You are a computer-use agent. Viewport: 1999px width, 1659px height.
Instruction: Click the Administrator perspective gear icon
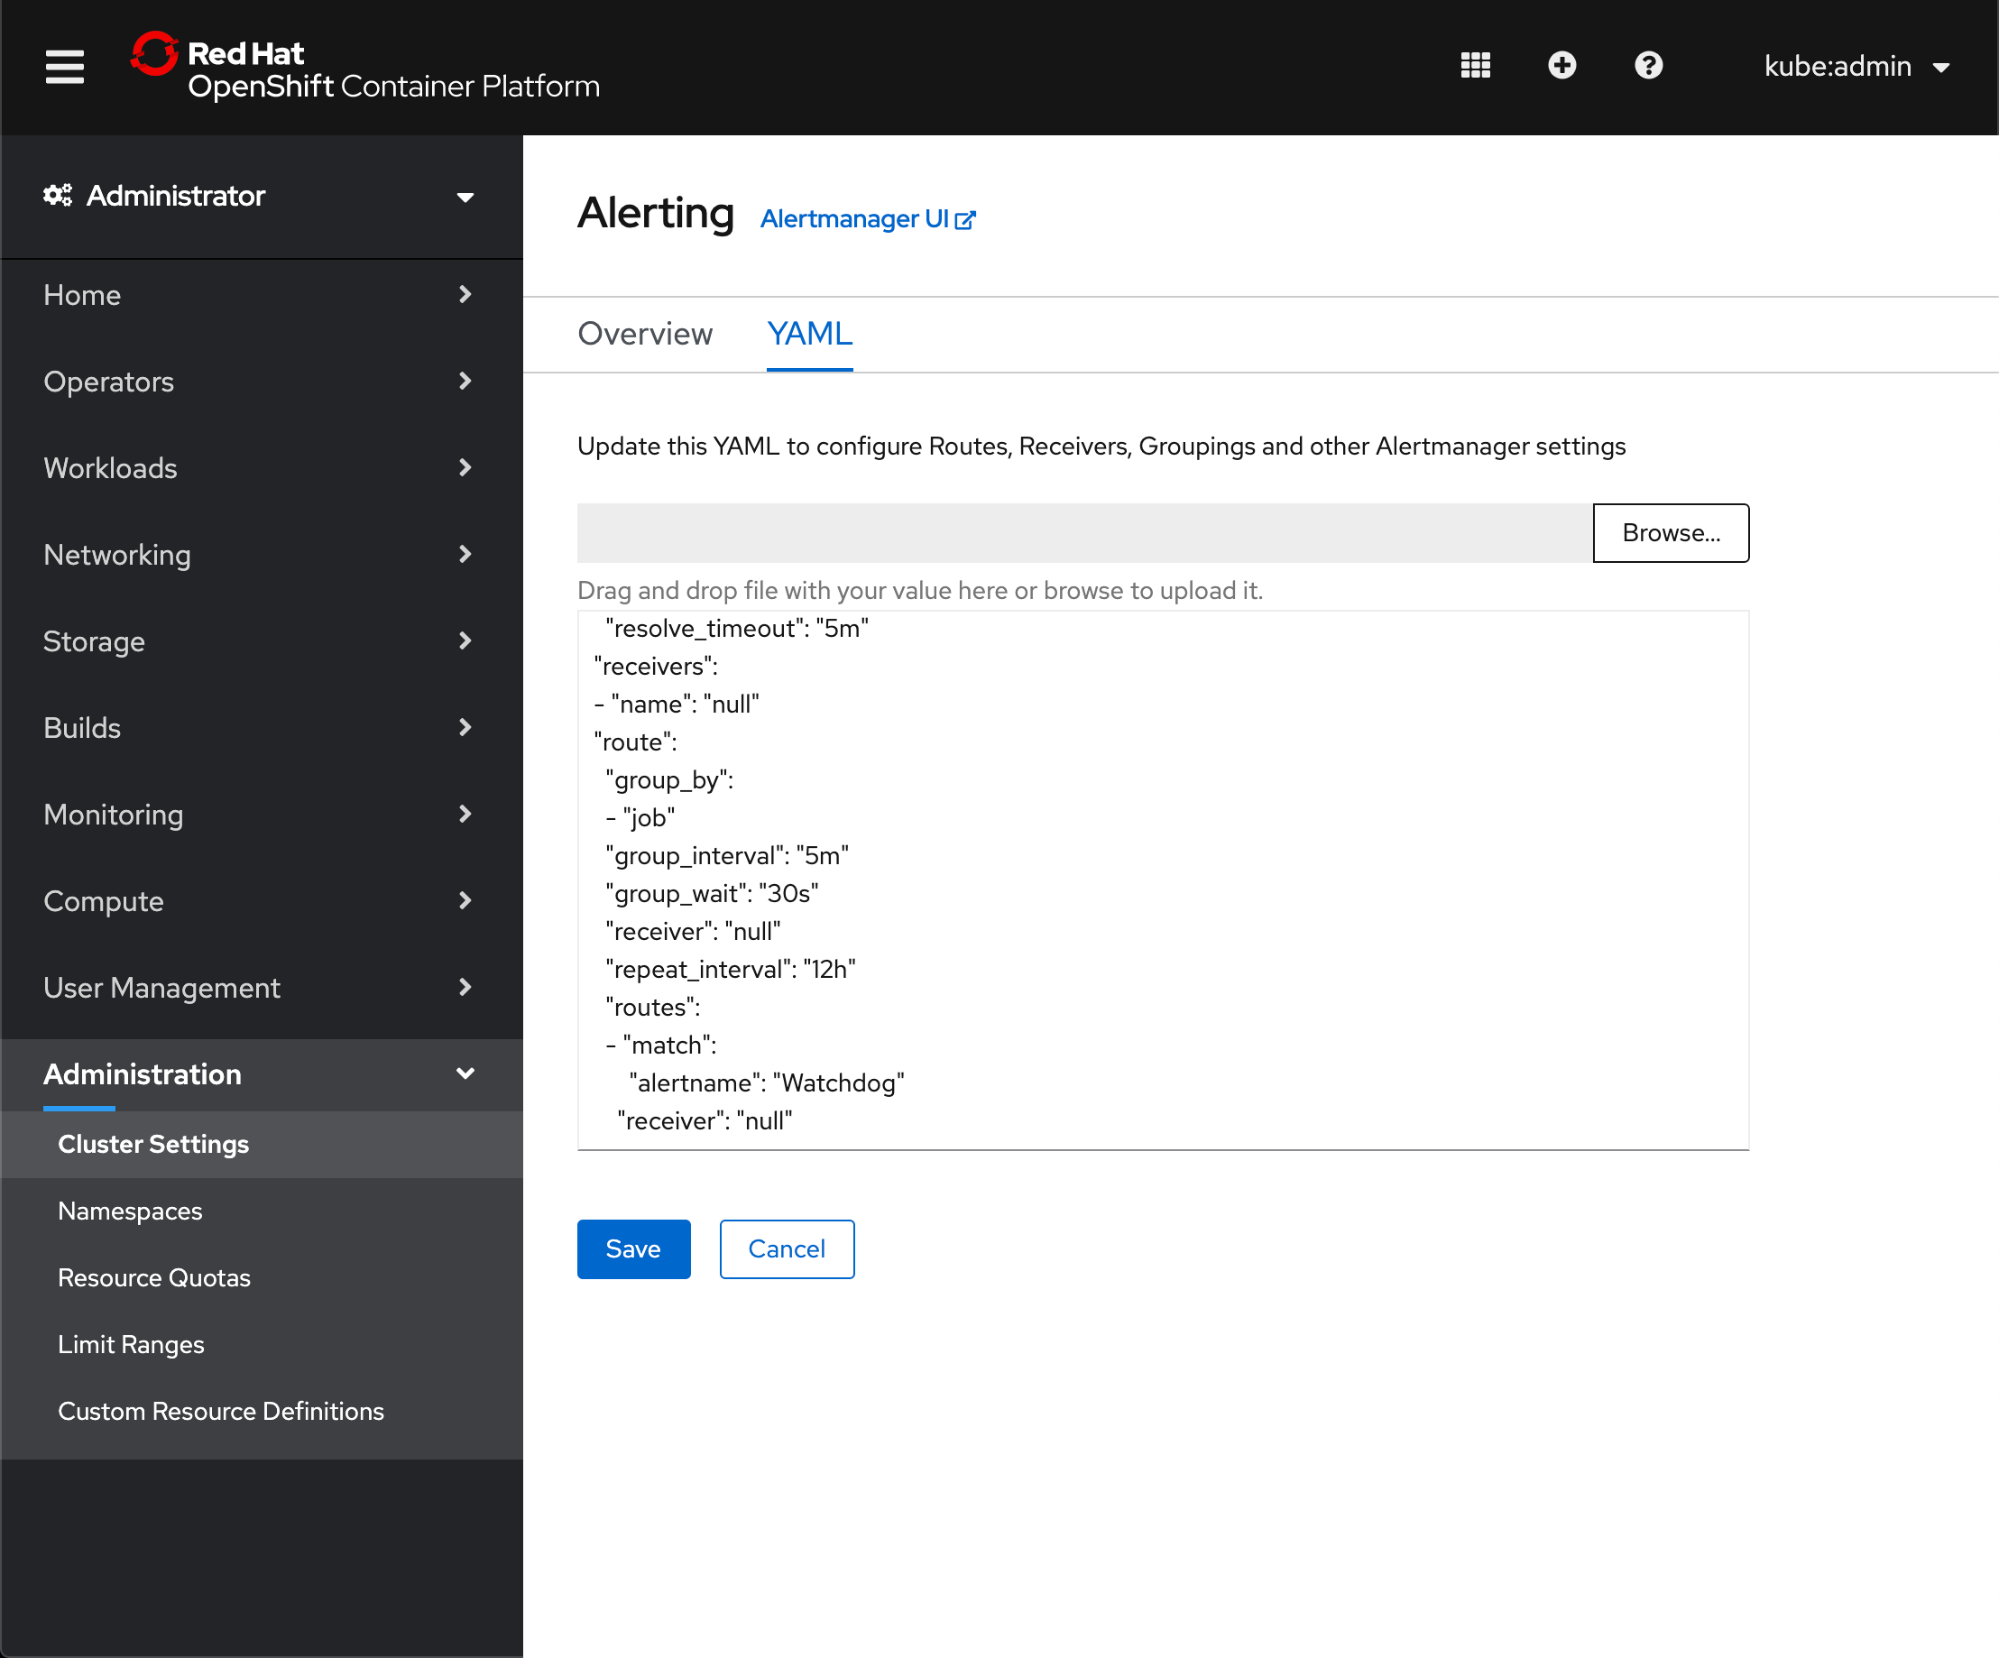click(57, 196)
